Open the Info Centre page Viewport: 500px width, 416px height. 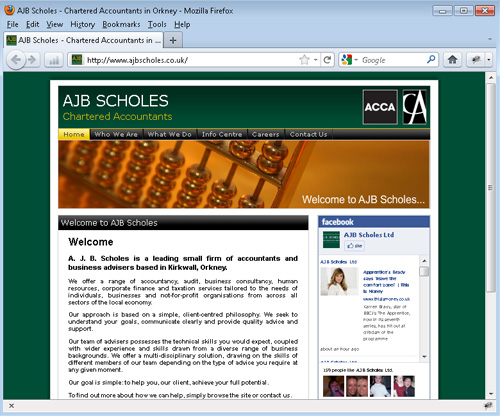coord(222,134)
